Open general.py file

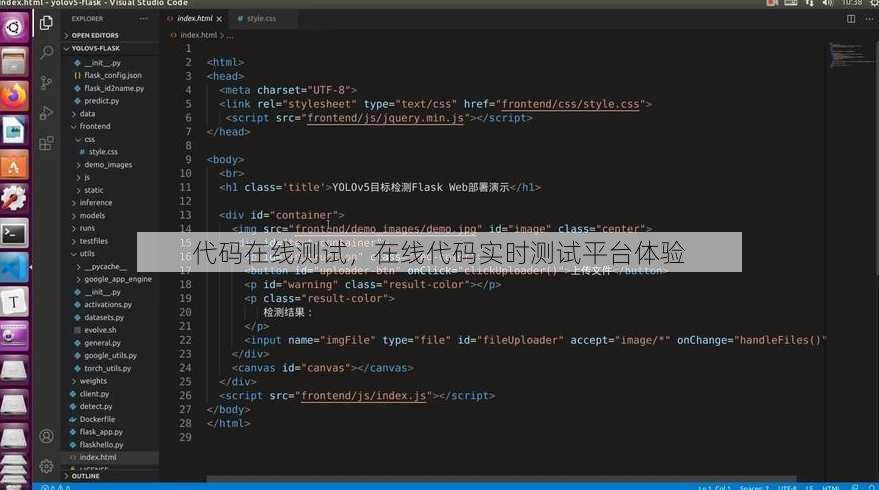pyautogui.click(x=102, y=343)
